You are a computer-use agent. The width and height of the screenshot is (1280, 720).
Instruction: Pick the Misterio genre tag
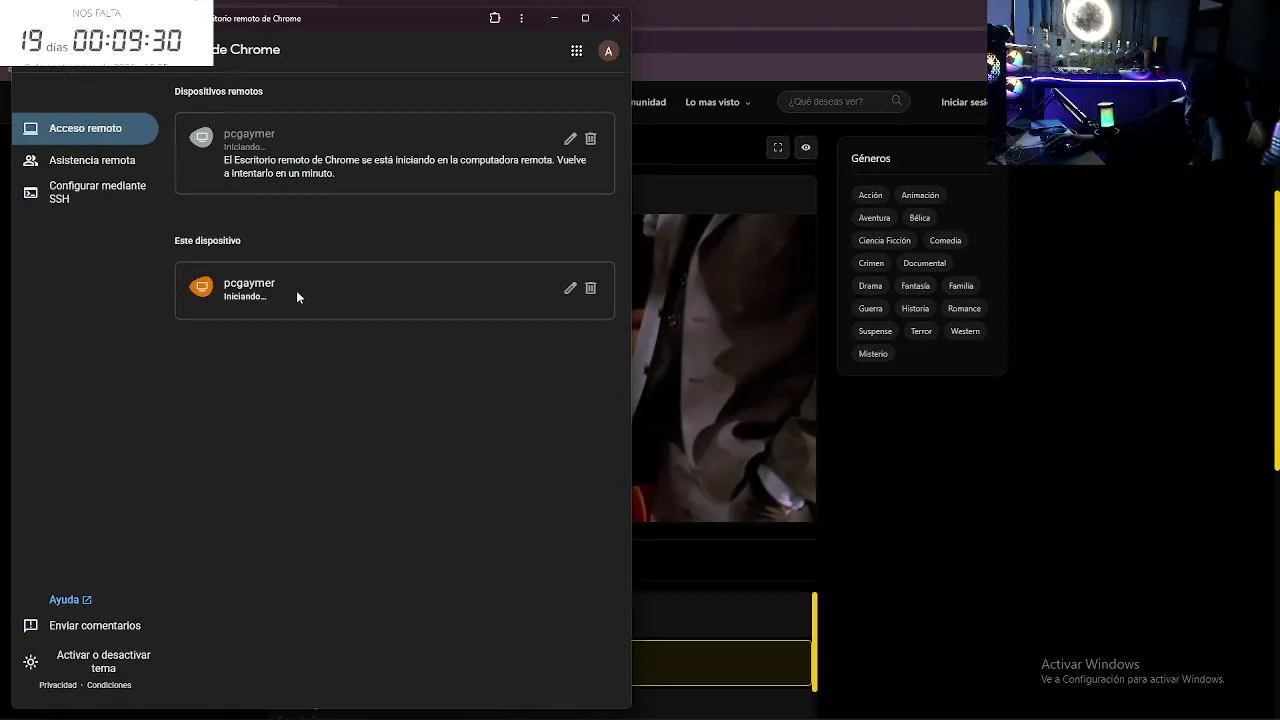click(x=873, y=354)
